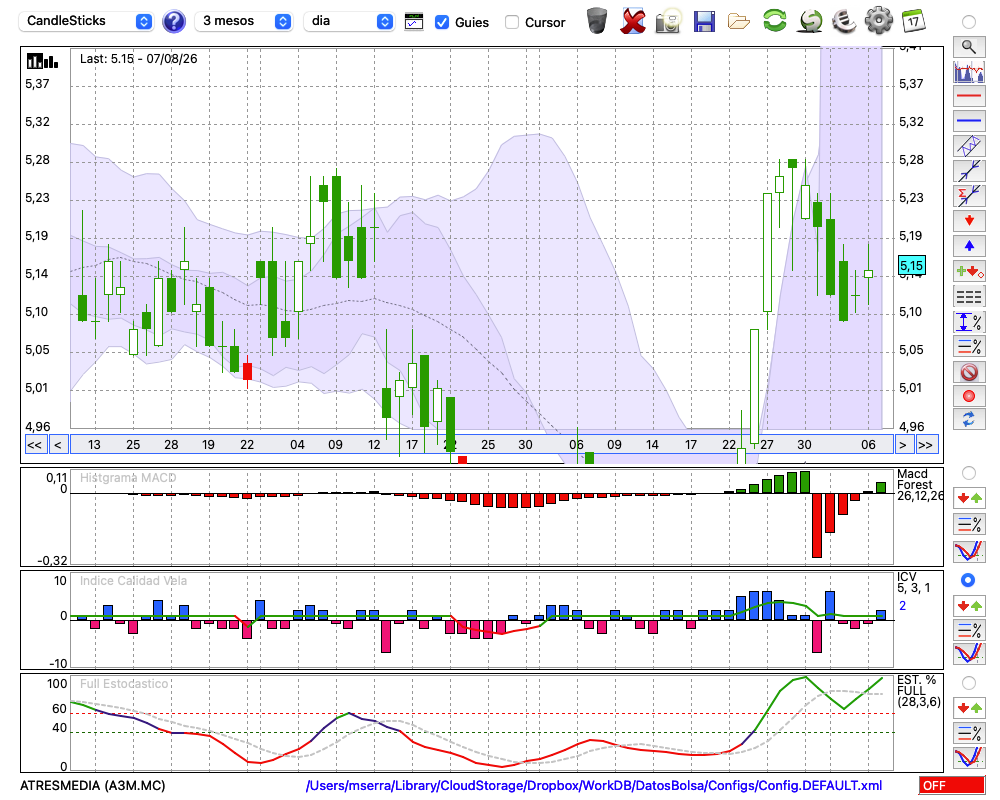This screenshot has width=1000, height=800.
Task: Click the << jump to start button
Action: click(x=34, y=445)
